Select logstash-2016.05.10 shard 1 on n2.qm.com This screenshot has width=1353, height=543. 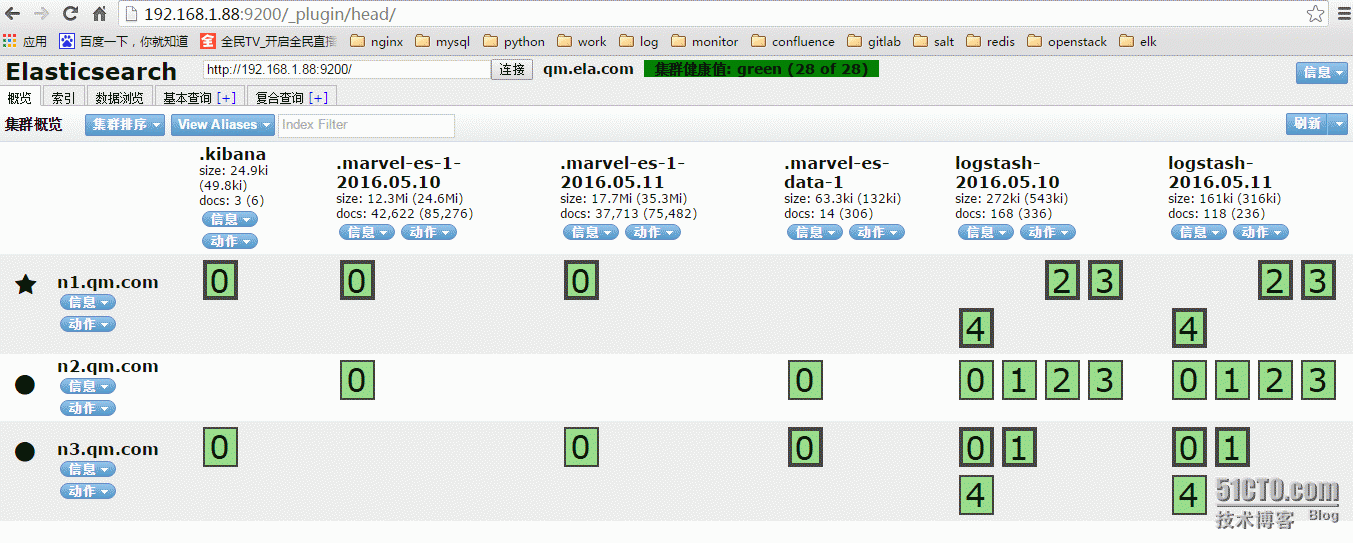click(1019, 380)
